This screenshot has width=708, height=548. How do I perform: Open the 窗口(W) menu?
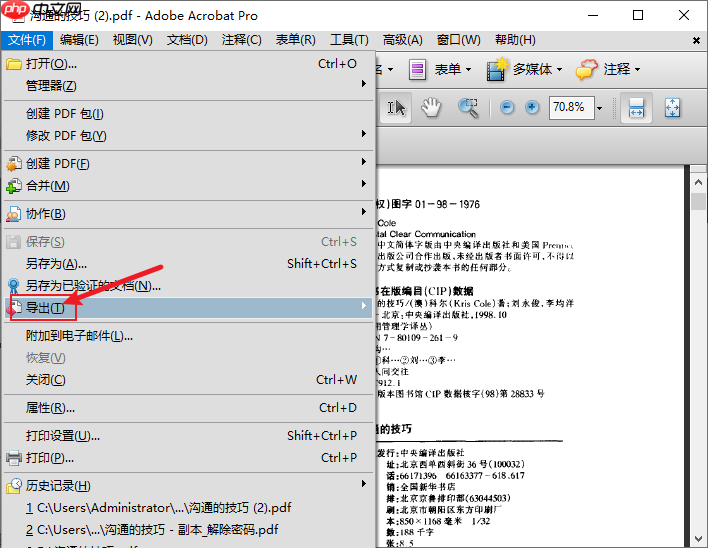point(458,40)
